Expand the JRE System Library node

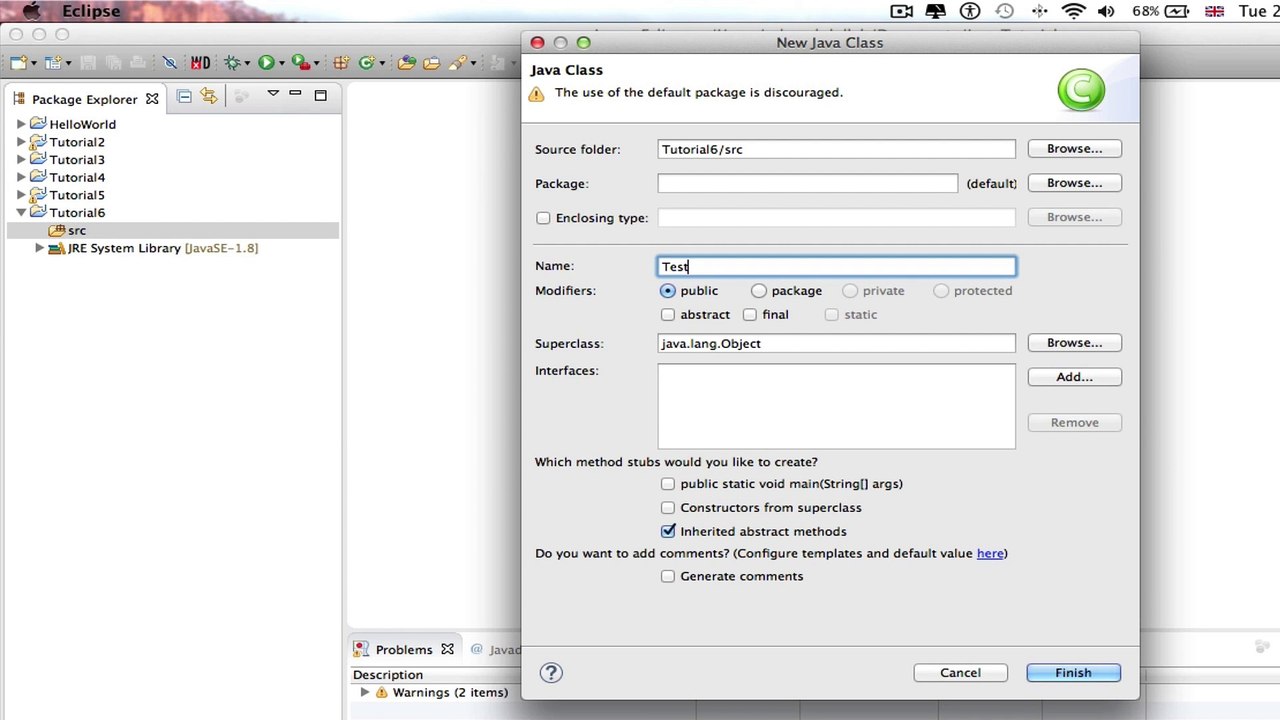(x=39, y=248)
